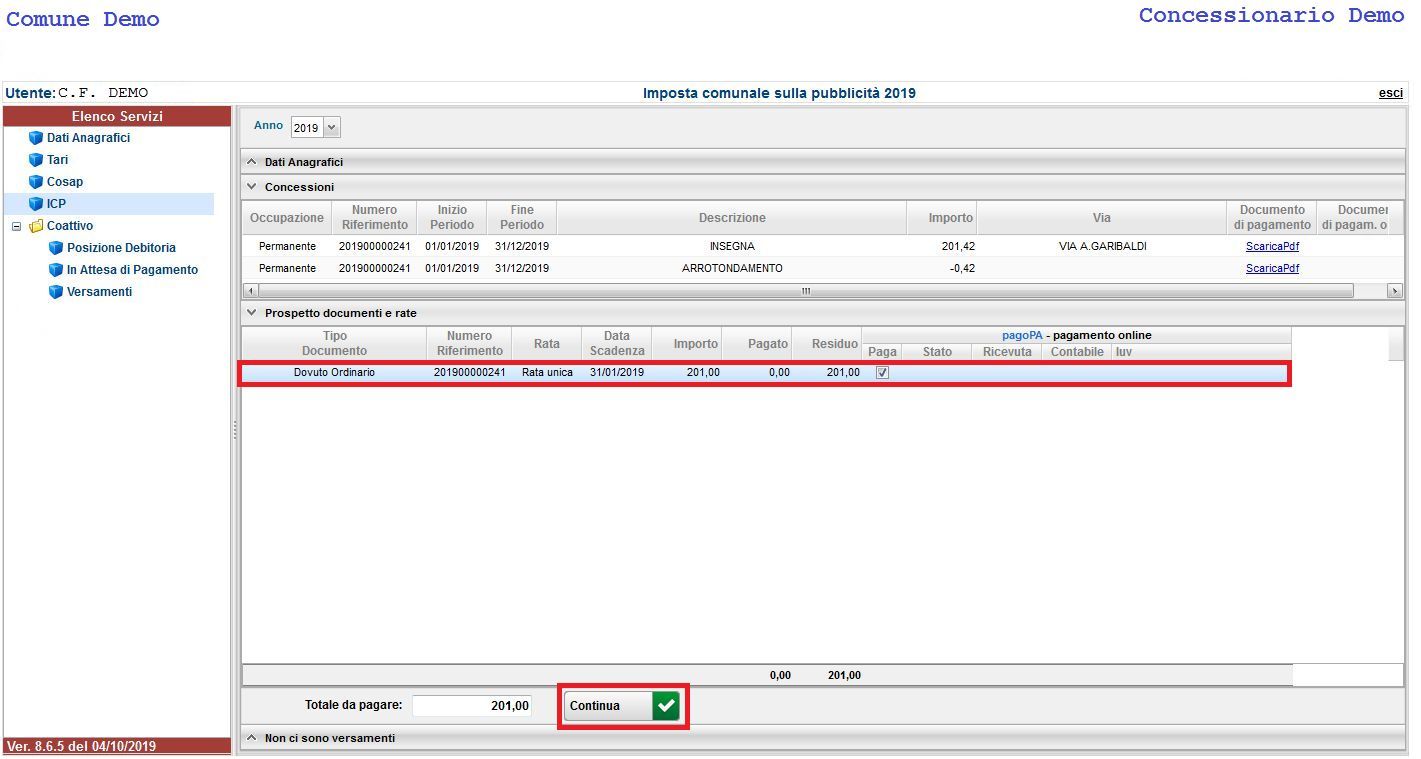Open Versamenti under Coattivo
Image resolution: width=1421 pixels, height=759 pixels.
[99, 292]
